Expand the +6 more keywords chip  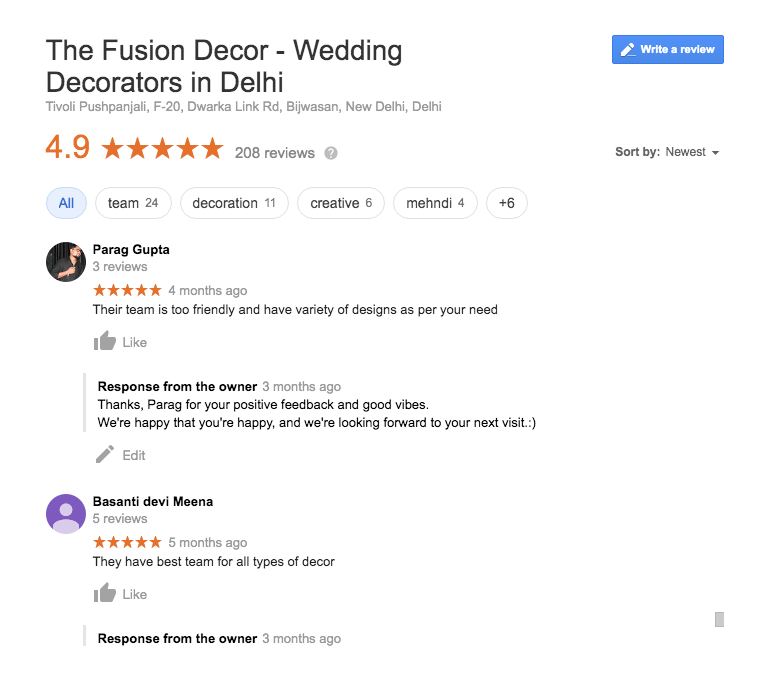point(506,203)
